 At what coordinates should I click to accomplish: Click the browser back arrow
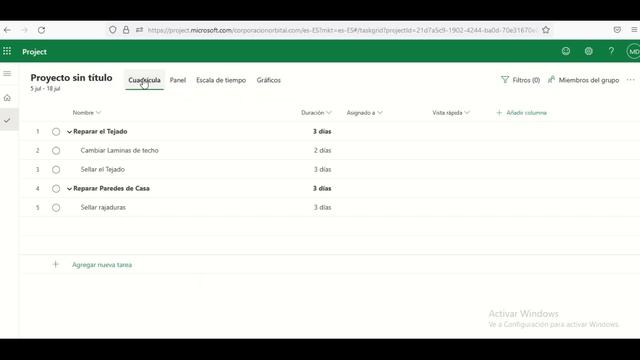click(x=7, y=30)
